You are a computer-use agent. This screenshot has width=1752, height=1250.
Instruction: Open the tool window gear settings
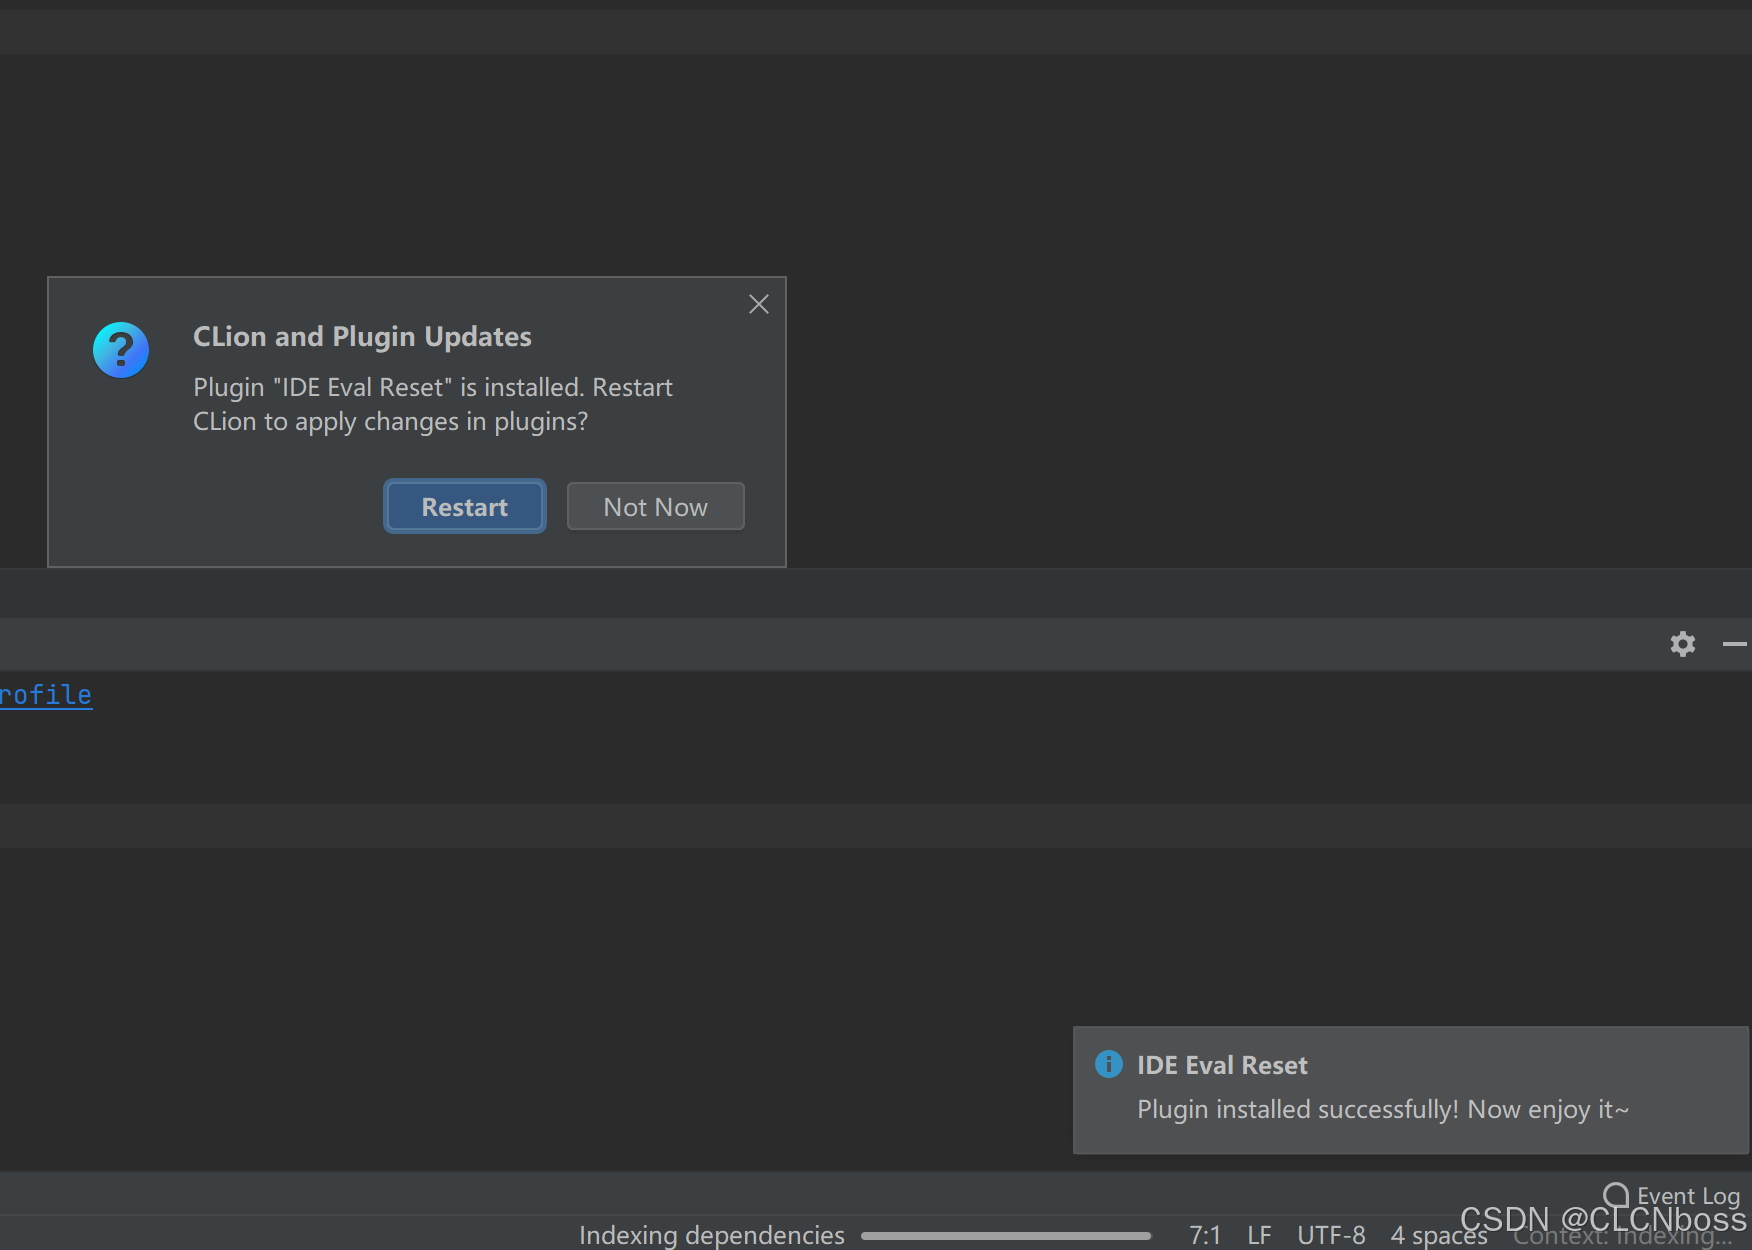1683,644
